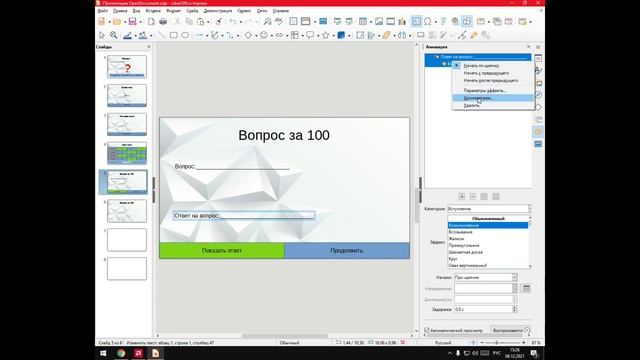This screenshot has width=640, height=360.
Task: Open Chrome from the taskbar
Action: click(121, 353)
